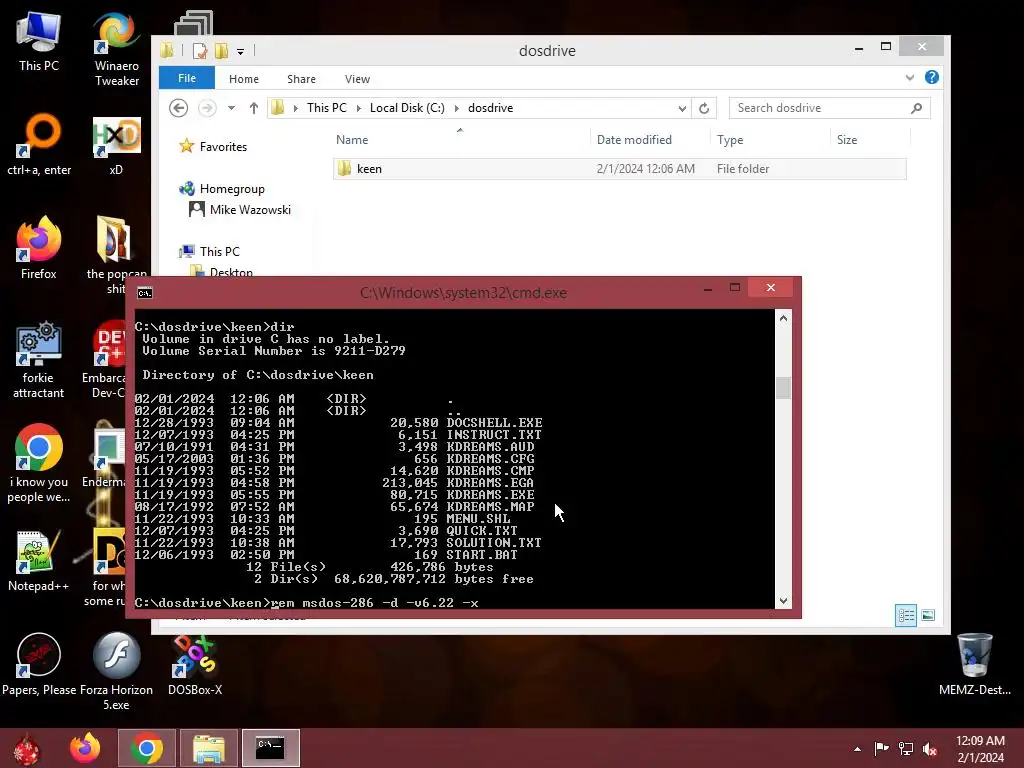Launch DOSBox-X desktop shortcut

click(x=195, y=664)
